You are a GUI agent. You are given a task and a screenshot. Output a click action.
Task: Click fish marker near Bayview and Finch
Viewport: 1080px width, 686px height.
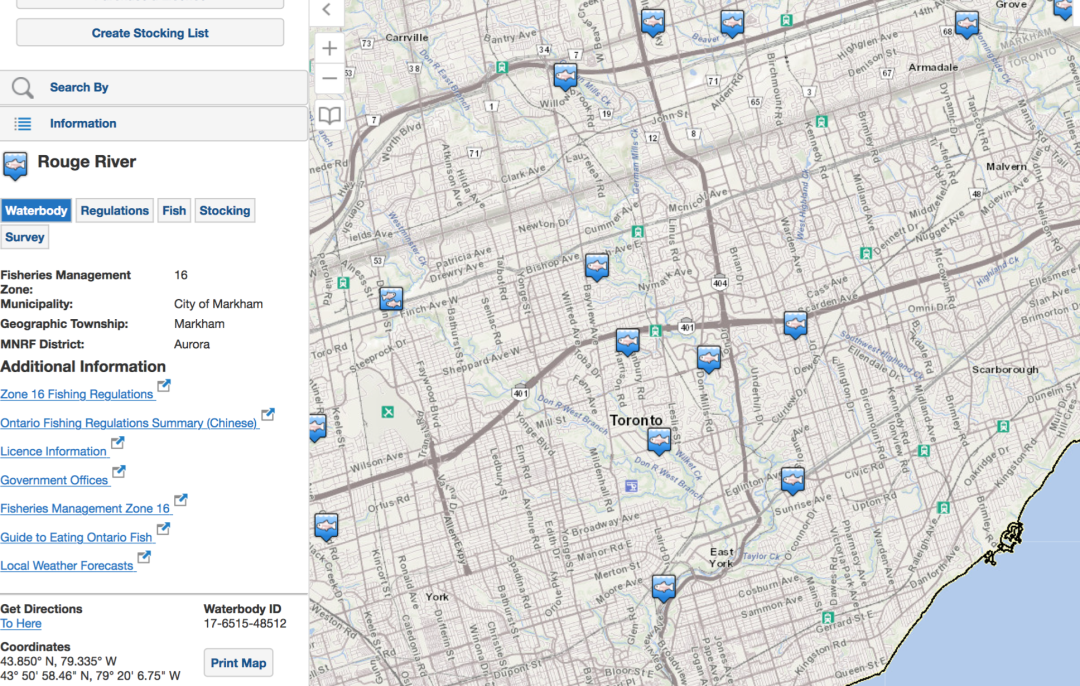coord(597,266)
